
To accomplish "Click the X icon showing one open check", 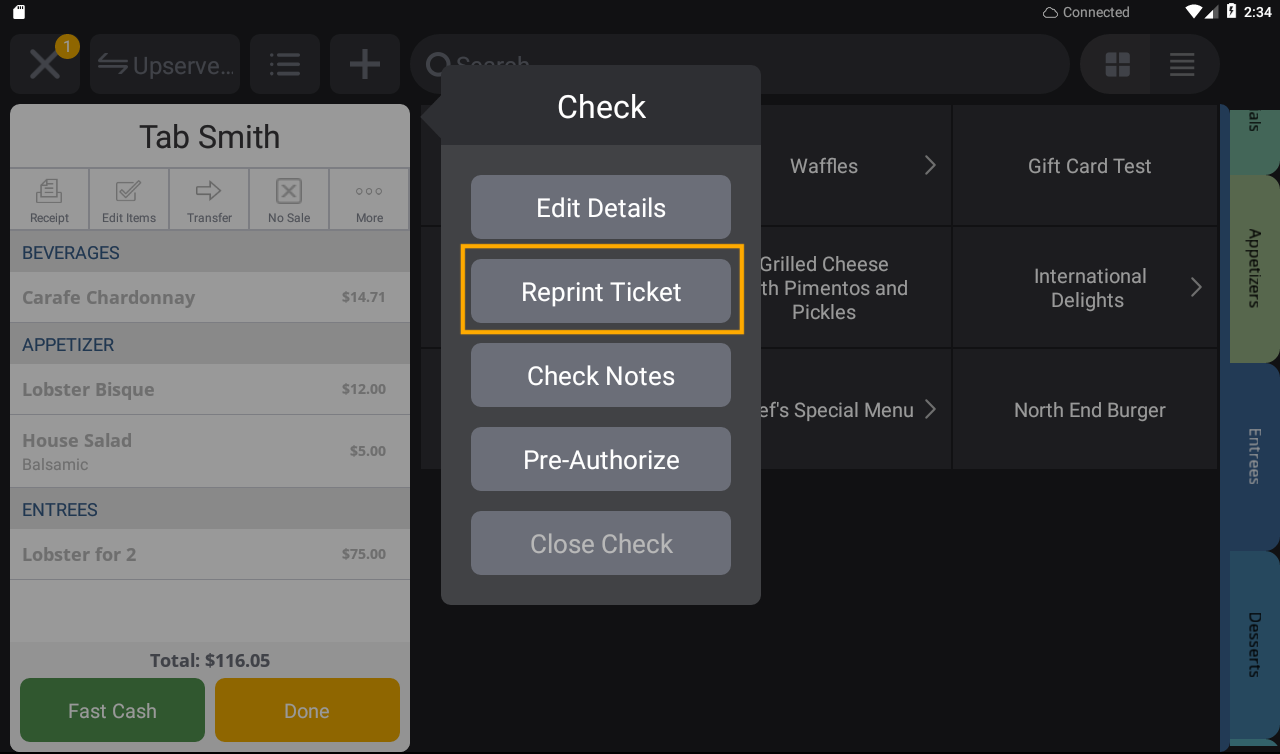I will [44, 64].
